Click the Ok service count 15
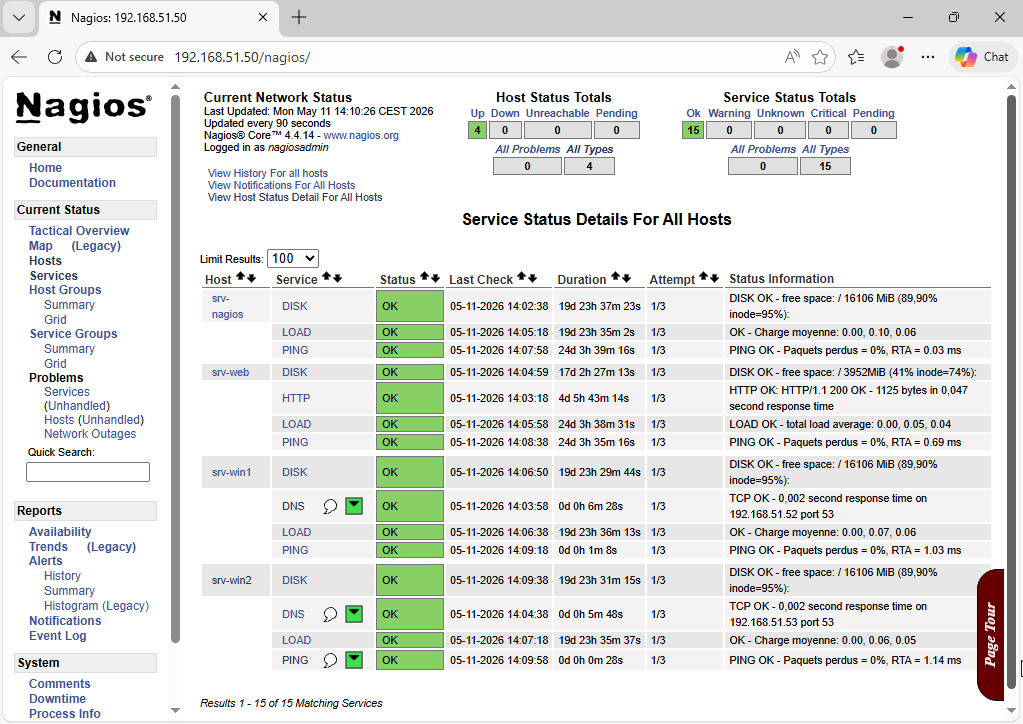 693,130
